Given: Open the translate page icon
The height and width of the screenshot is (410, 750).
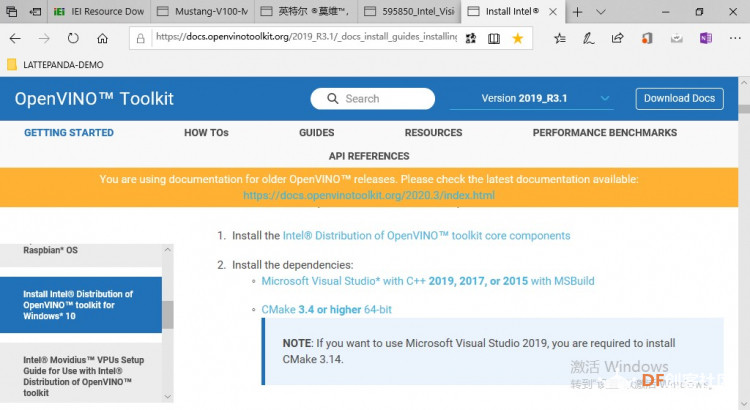Looking at the screenshot, I should (471, 38).
